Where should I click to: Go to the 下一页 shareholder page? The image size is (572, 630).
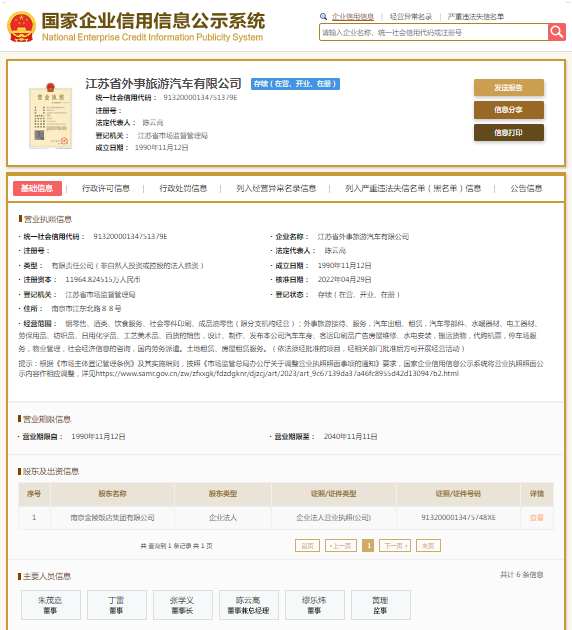coord(395,546)
